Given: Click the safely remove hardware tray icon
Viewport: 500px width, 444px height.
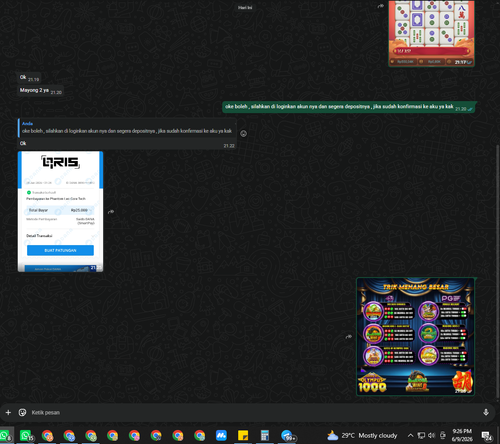Looking at the screenshot, I should click(x=443, y=435).
